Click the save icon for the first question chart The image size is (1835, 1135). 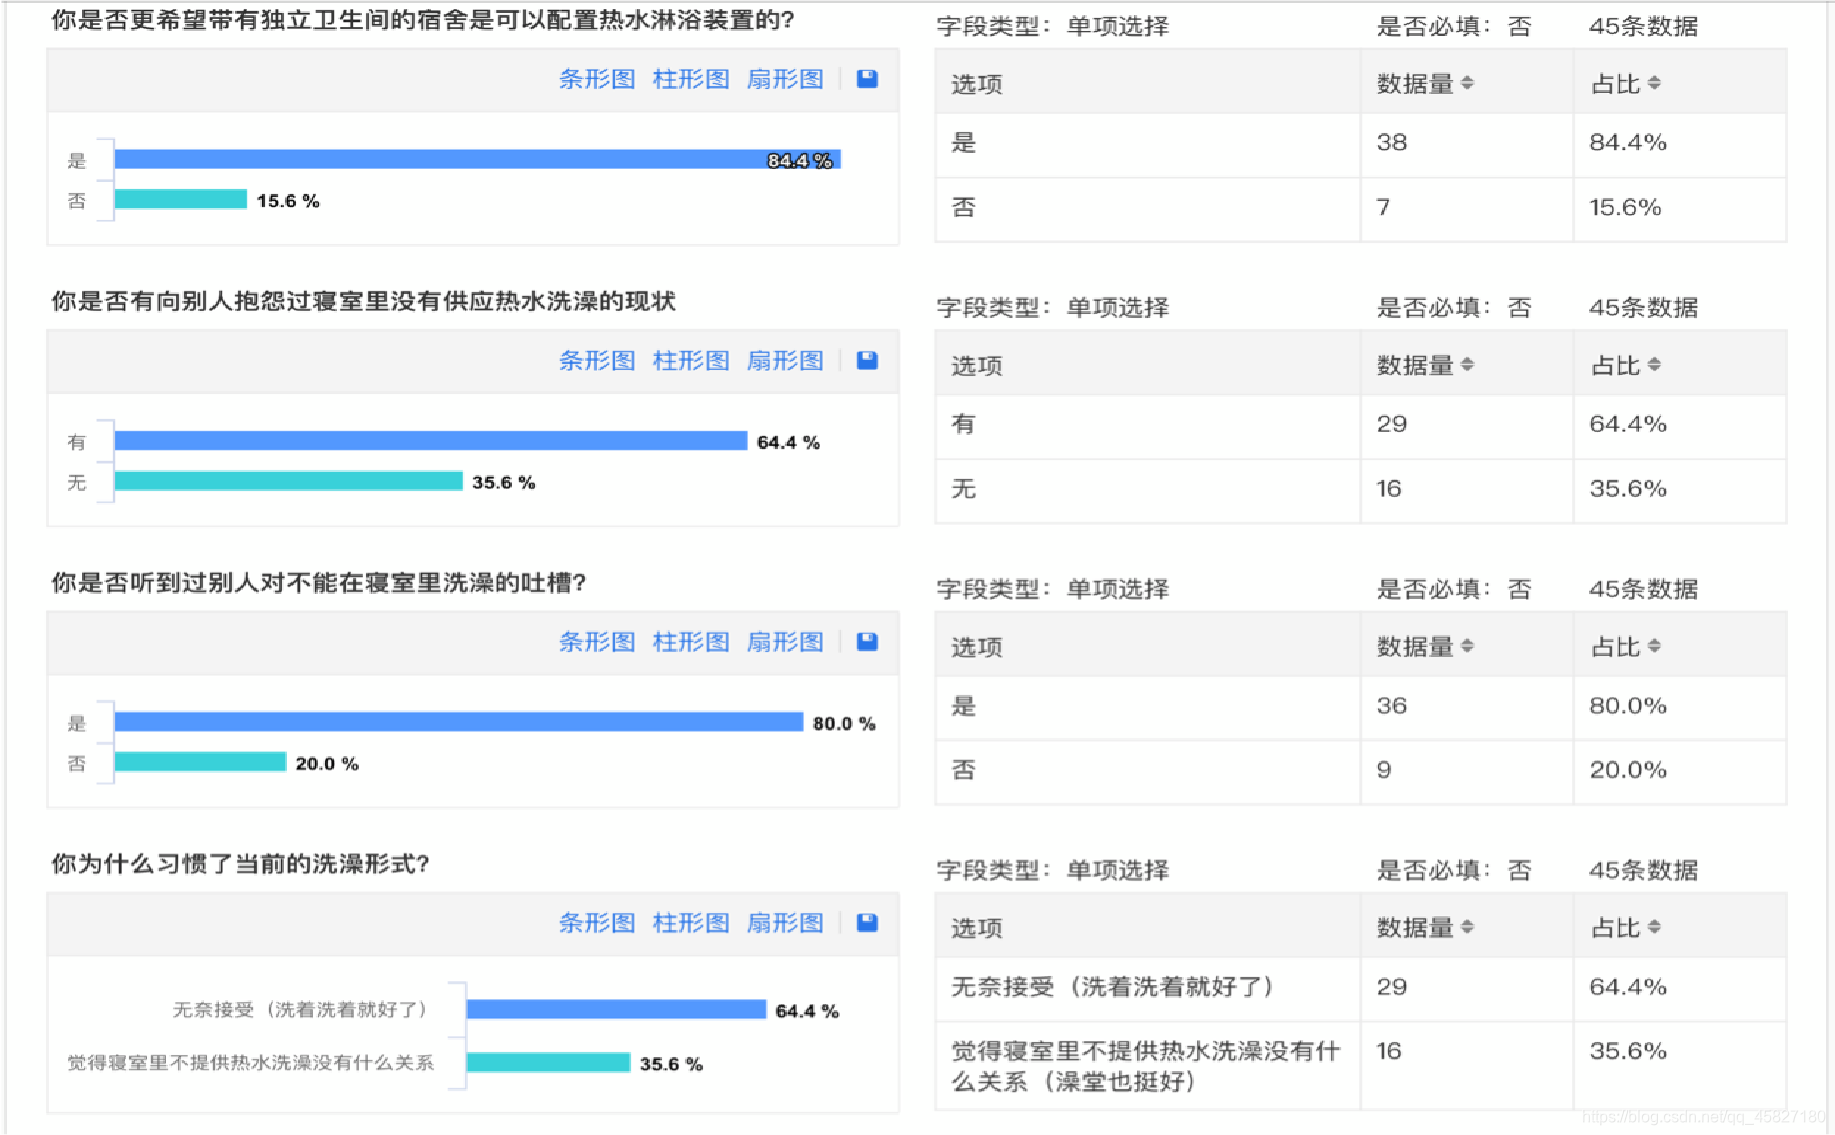[x=866, y=79]
